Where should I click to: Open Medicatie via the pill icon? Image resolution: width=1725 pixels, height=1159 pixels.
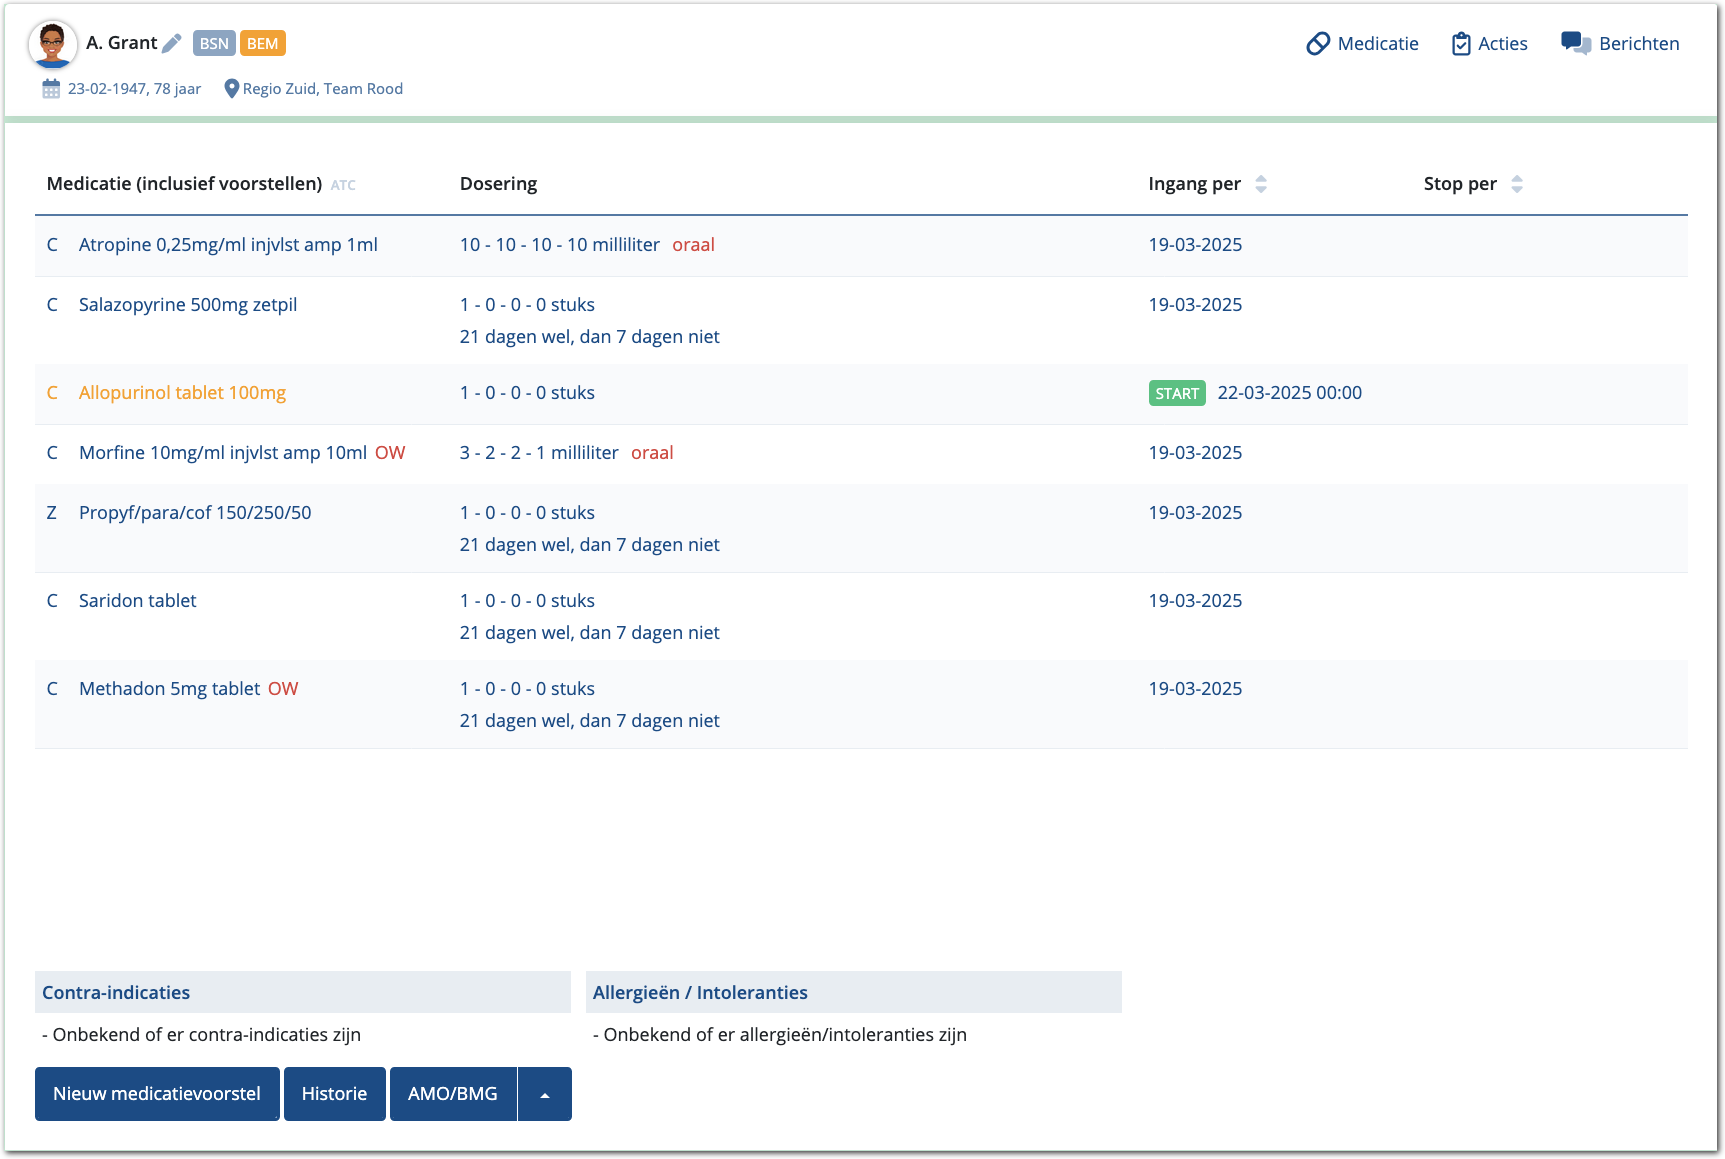pyautogui.click(x=1318, y=44)
